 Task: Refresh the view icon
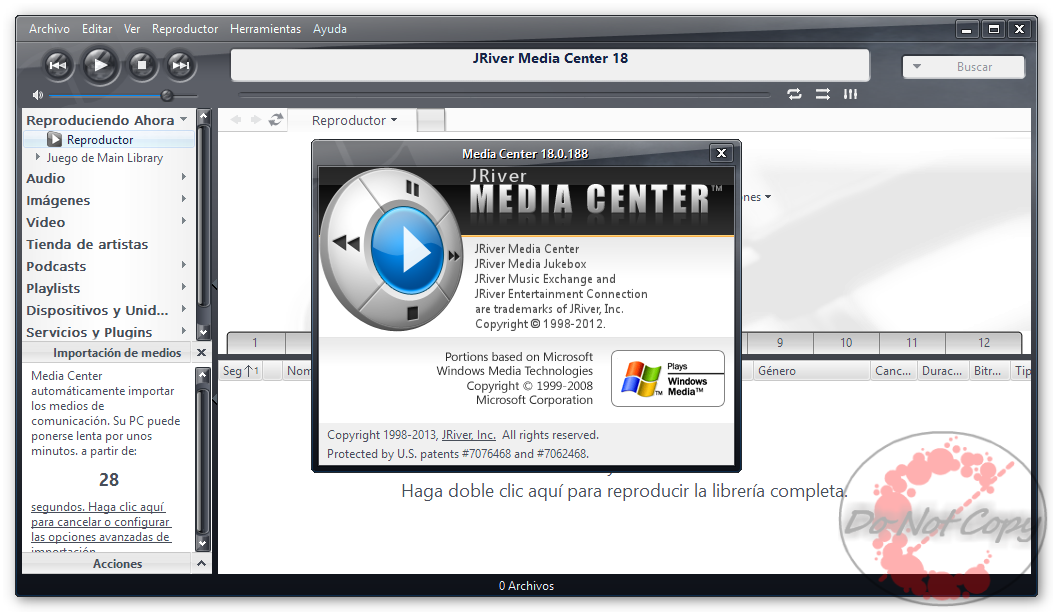pos(275,120)
